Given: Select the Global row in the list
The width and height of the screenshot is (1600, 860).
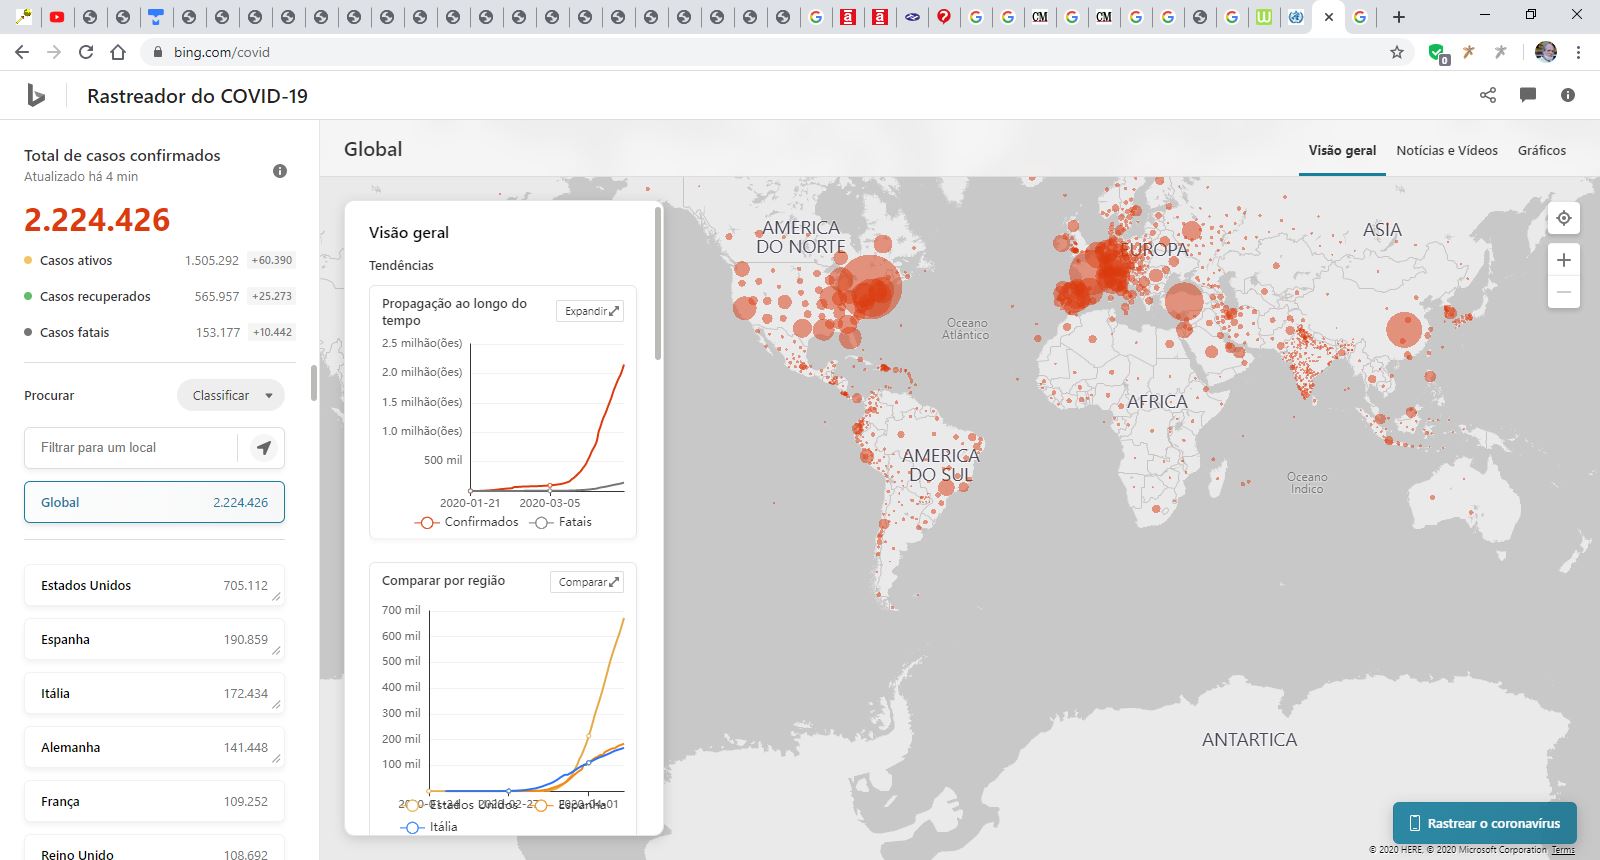Looking at the screenshot, I should click(x=154, y=502).
